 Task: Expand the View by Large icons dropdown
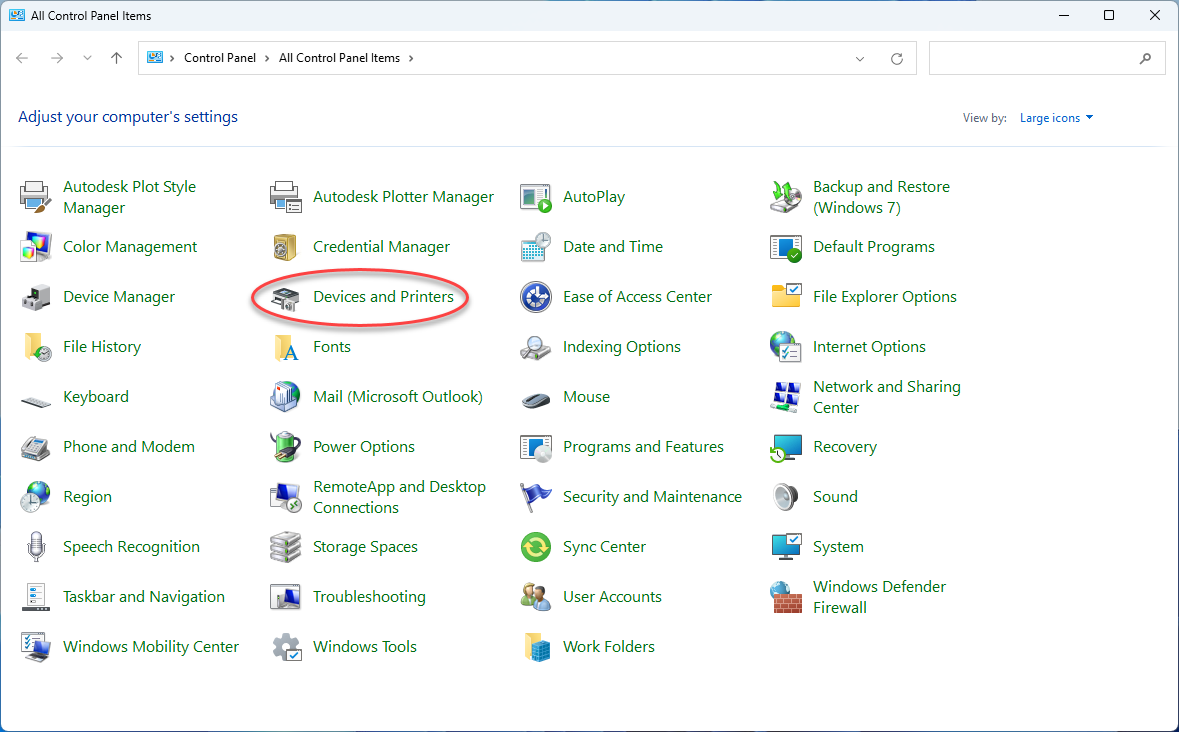pos(1056,118)
